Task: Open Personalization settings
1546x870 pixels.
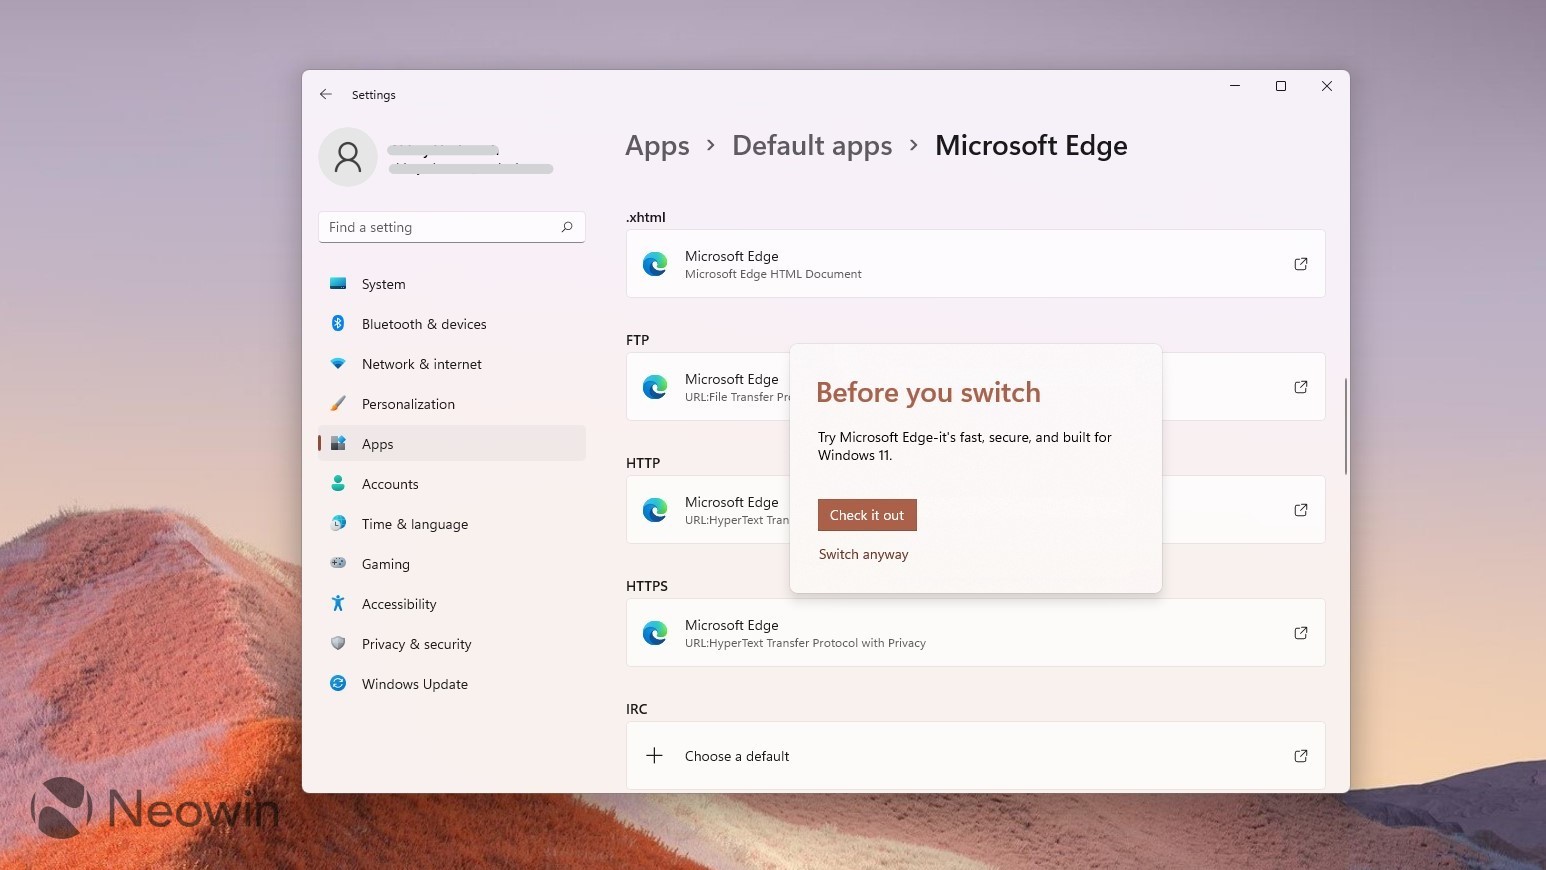Action: [x=452, y=404]
